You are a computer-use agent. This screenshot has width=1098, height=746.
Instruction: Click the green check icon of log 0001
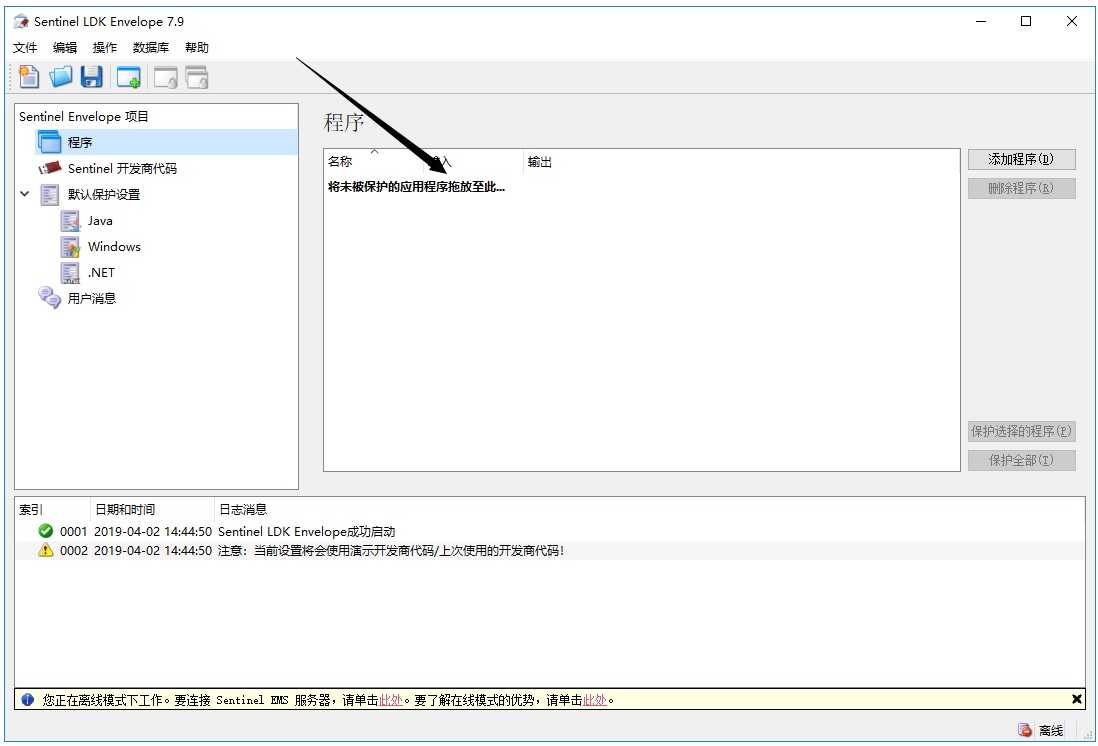[x=46, y=531]
